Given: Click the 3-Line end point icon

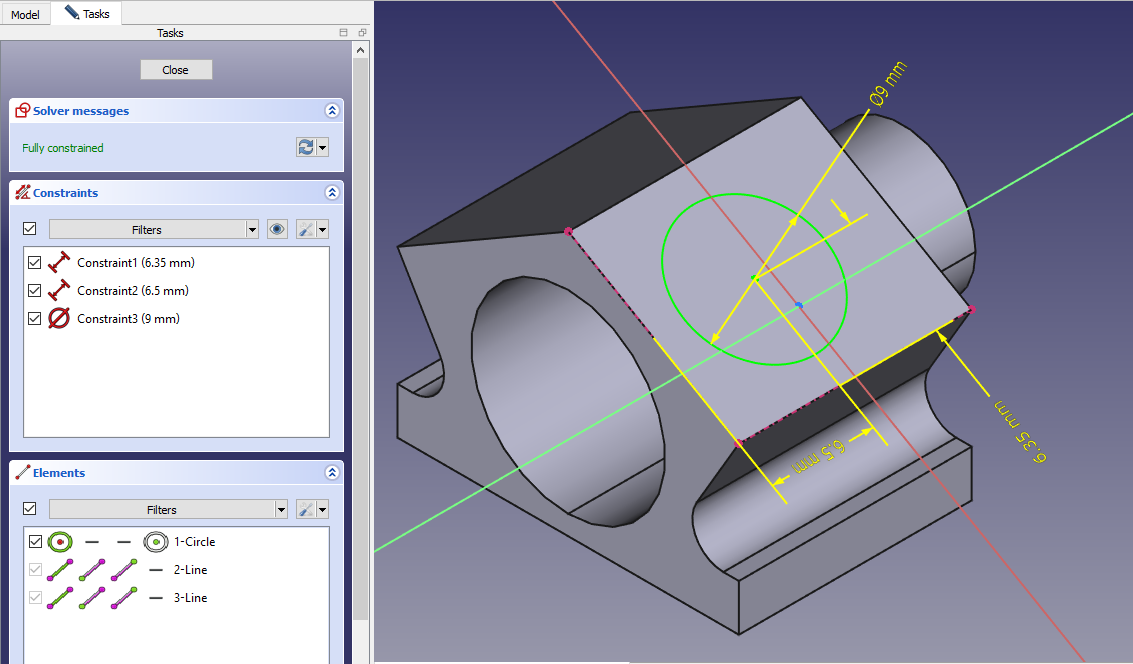Looking at the screenshot, I should click(124, 598).
